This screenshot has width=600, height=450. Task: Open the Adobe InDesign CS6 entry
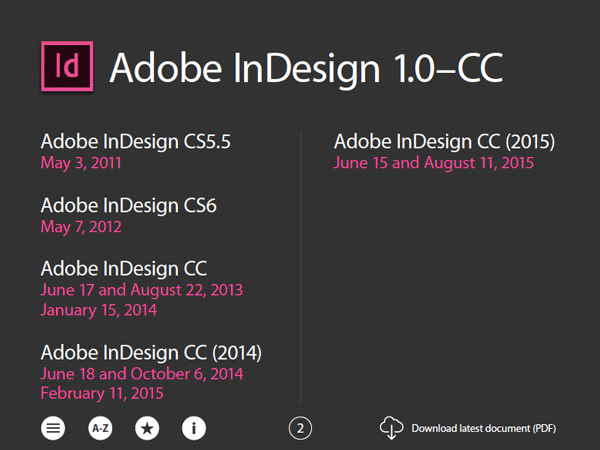(129, 205)
